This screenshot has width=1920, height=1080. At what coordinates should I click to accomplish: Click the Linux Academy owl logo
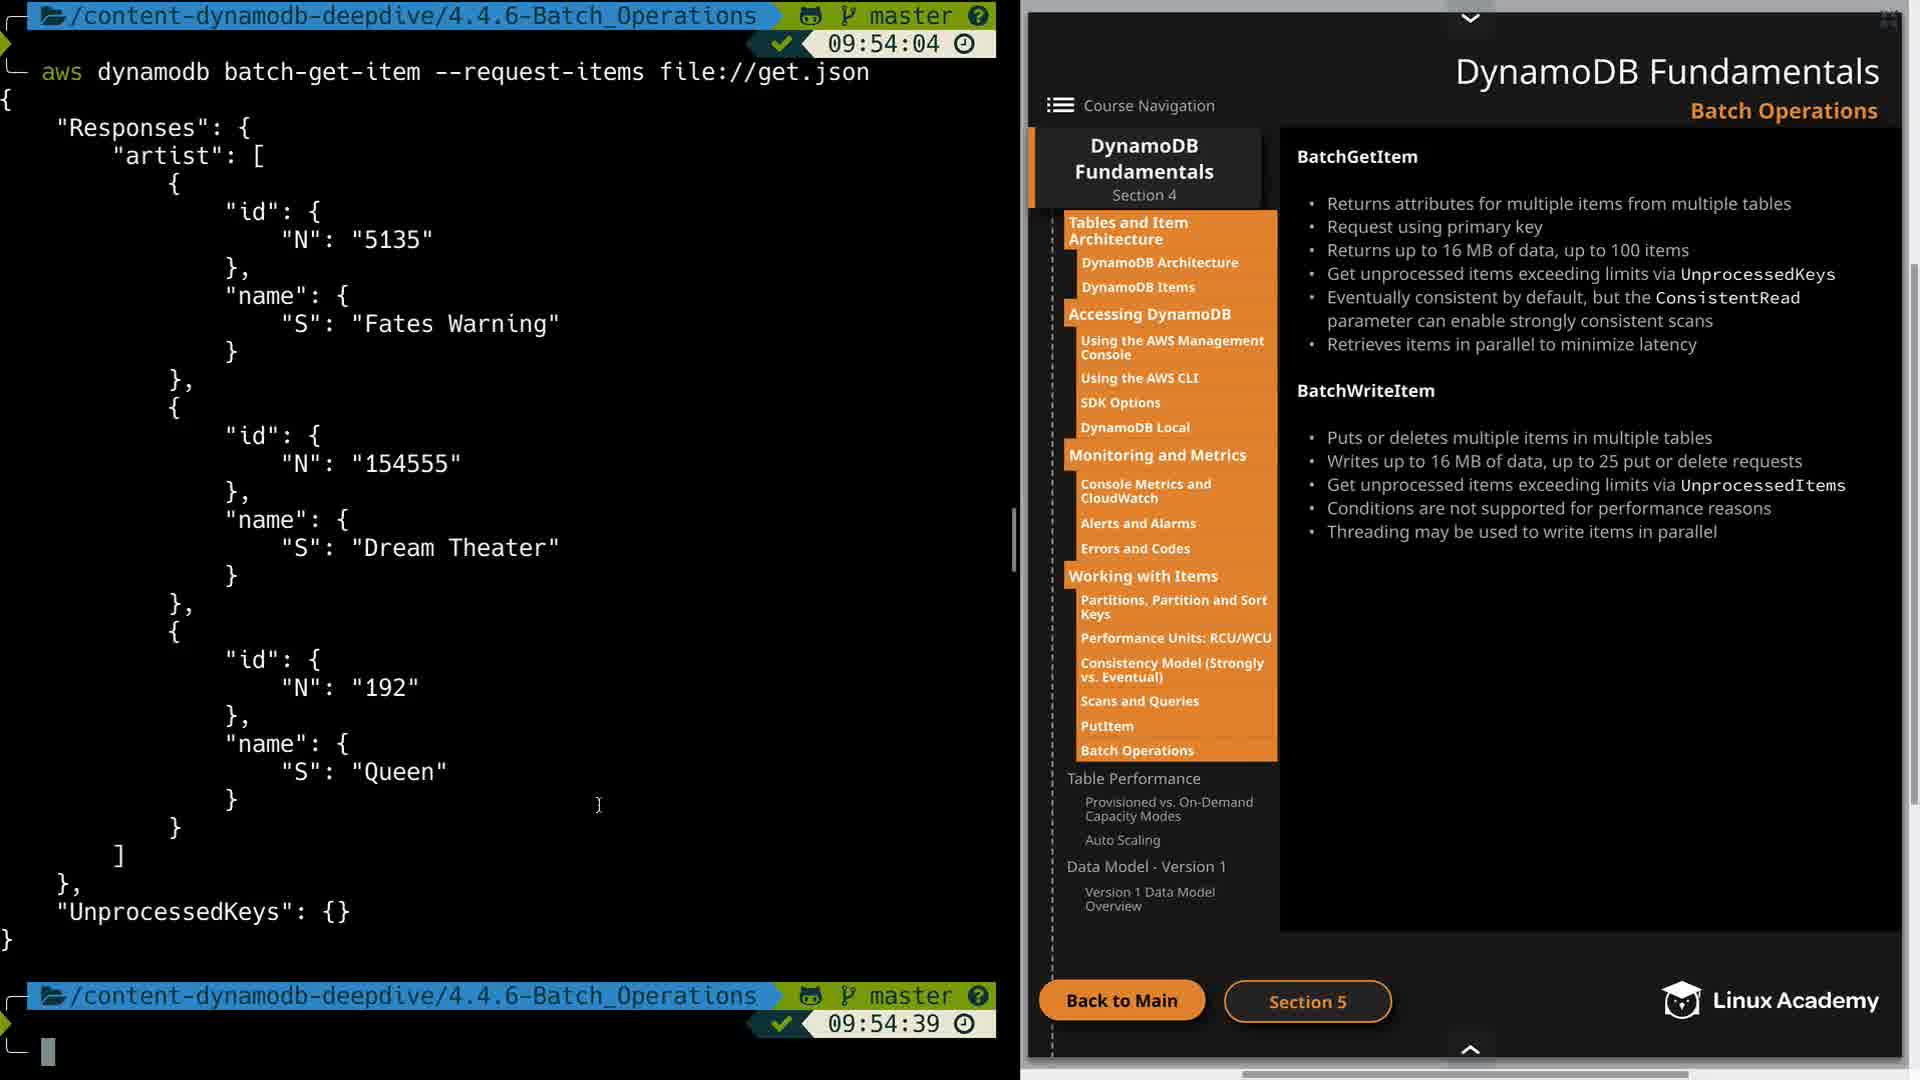pos(1681,1000)
